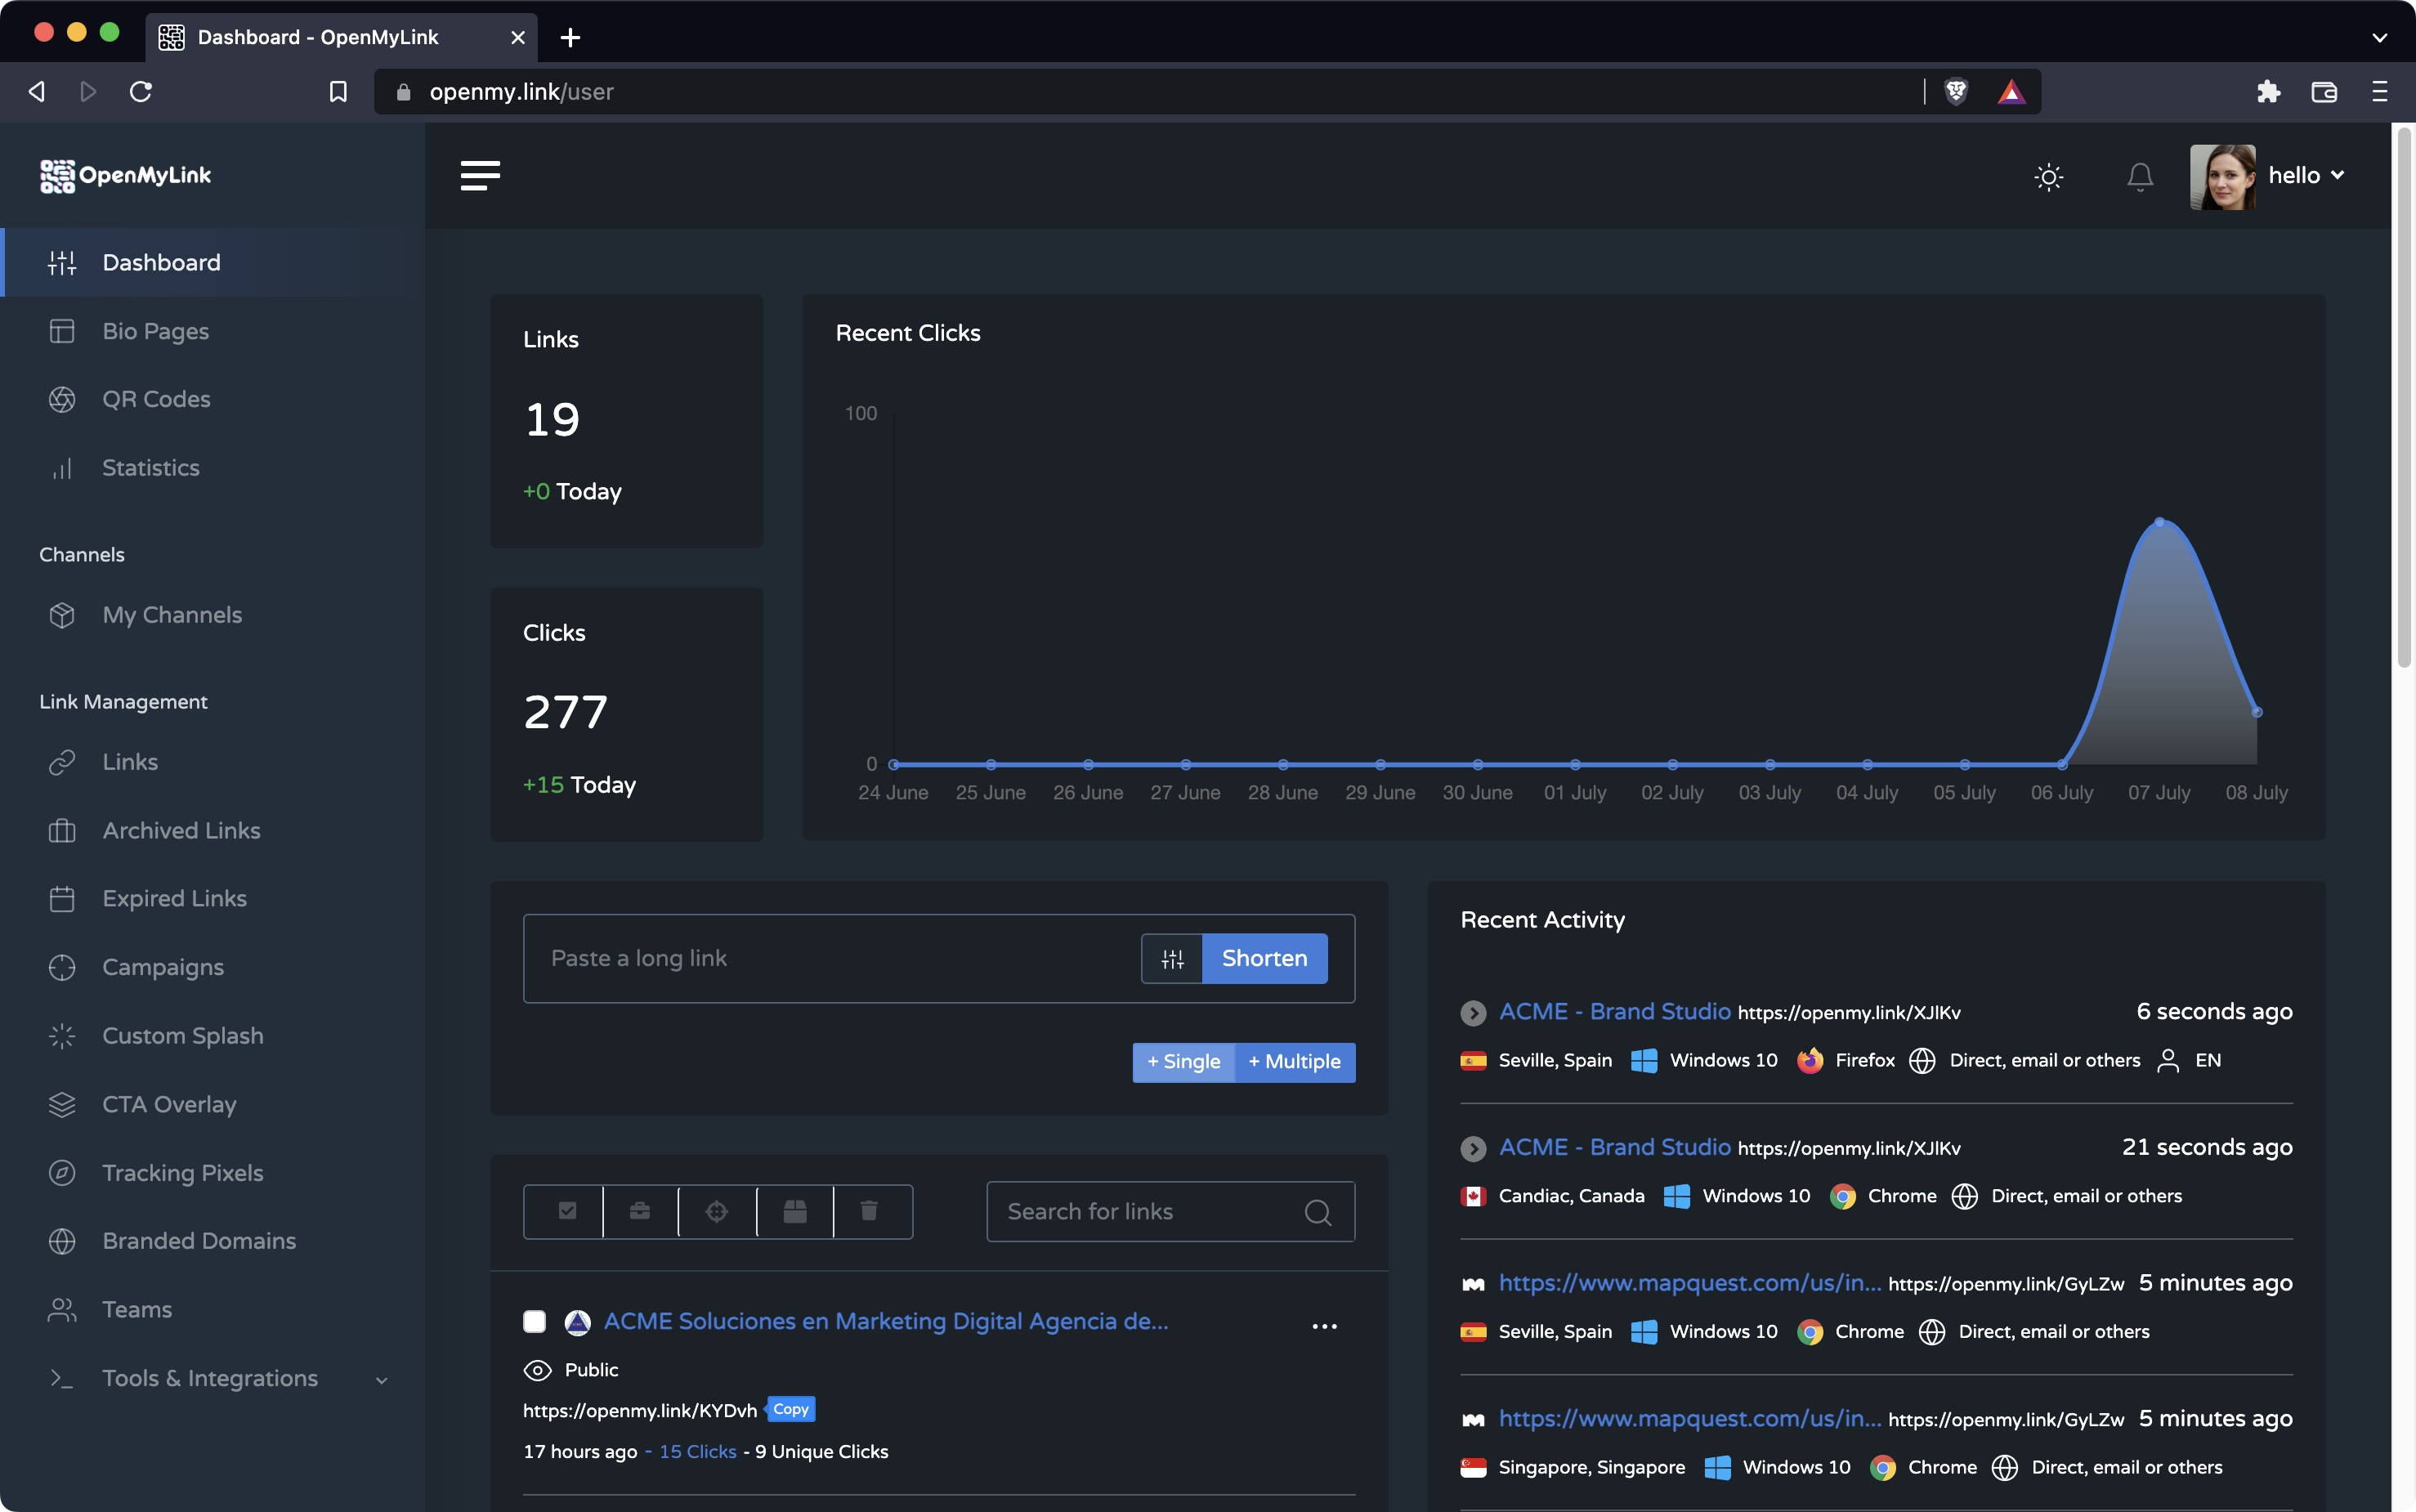Click the 07 July peak point on chart
The height and width of the screenshot is (1512, 2416).
coord(2159,522)
